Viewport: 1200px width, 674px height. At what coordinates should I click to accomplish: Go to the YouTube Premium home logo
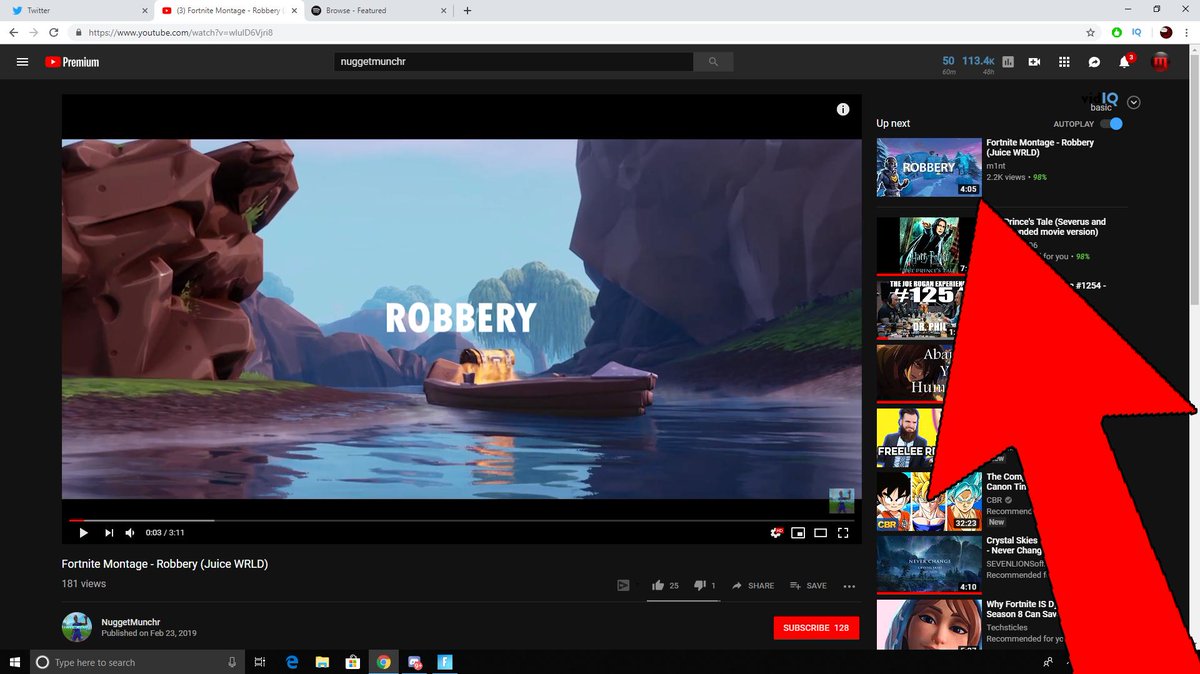pyautogui.click(x=72, y=62)
